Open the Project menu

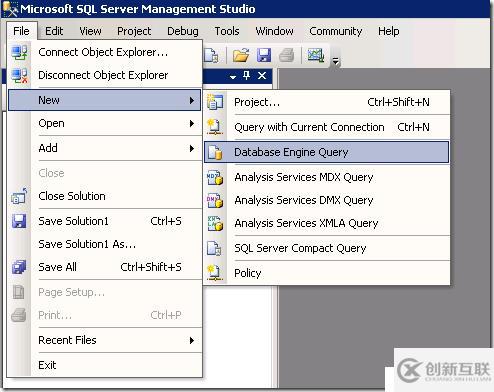(x=134, y=31)
